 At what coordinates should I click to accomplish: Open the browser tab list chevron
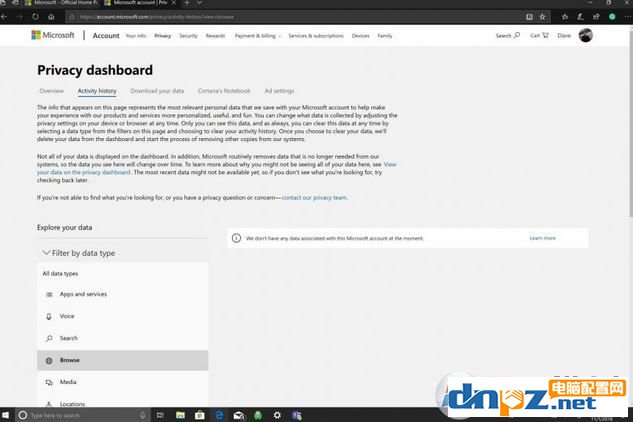199,3
